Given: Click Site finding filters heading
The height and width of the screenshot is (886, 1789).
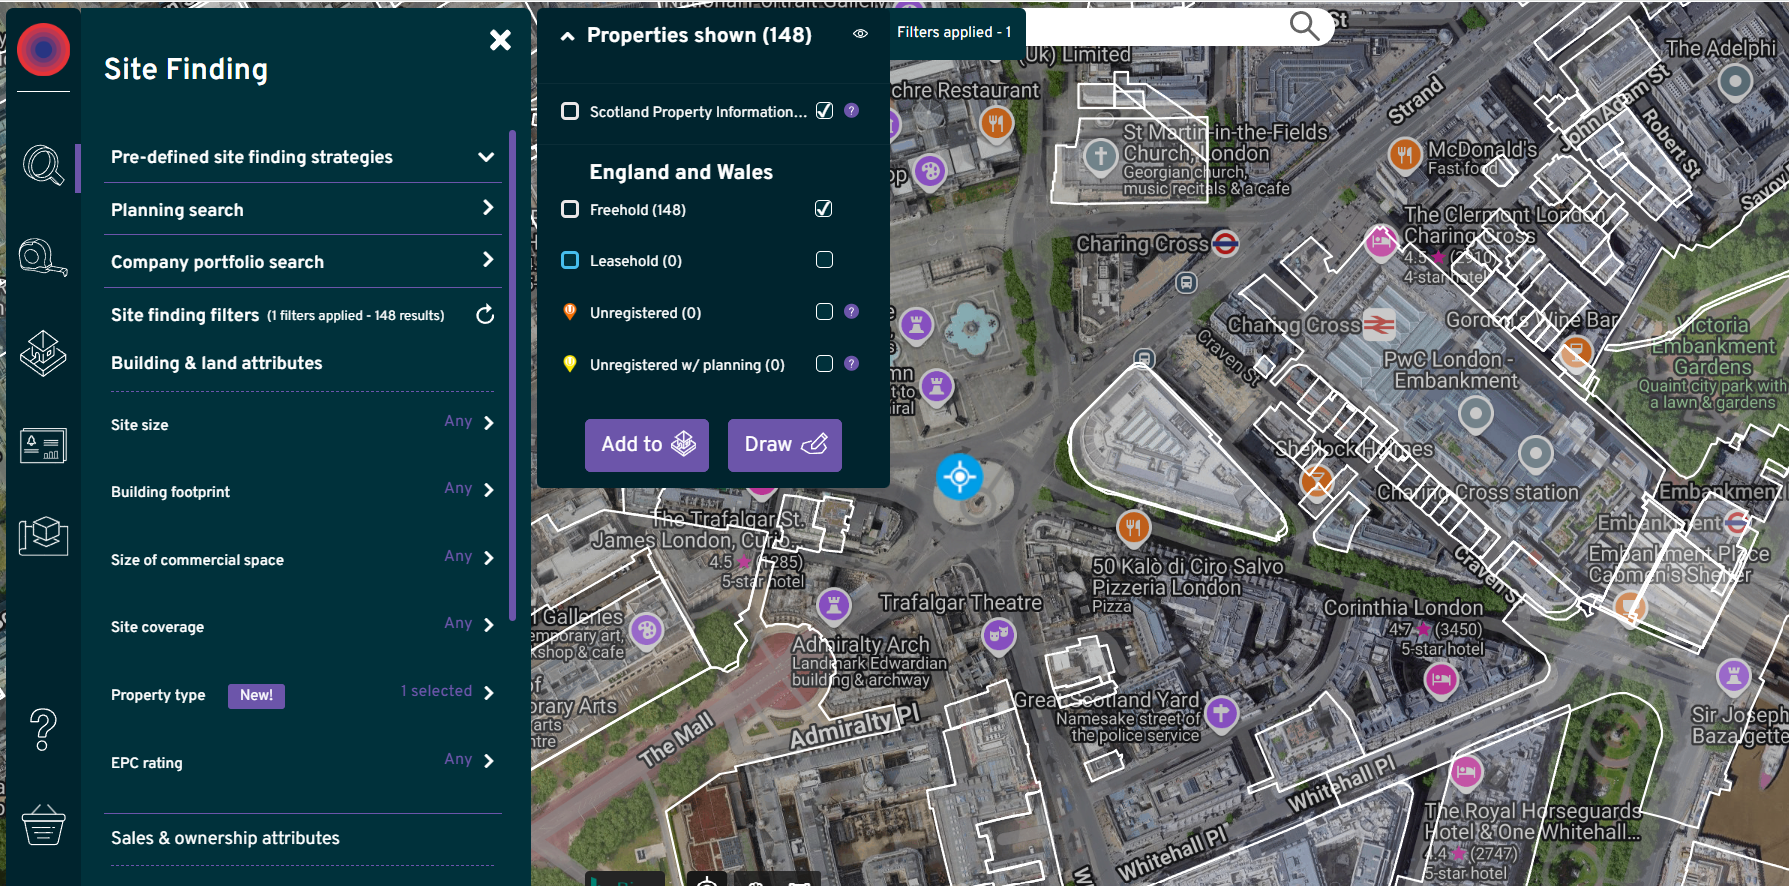Looking at the screenshot, I should (185, 315).
